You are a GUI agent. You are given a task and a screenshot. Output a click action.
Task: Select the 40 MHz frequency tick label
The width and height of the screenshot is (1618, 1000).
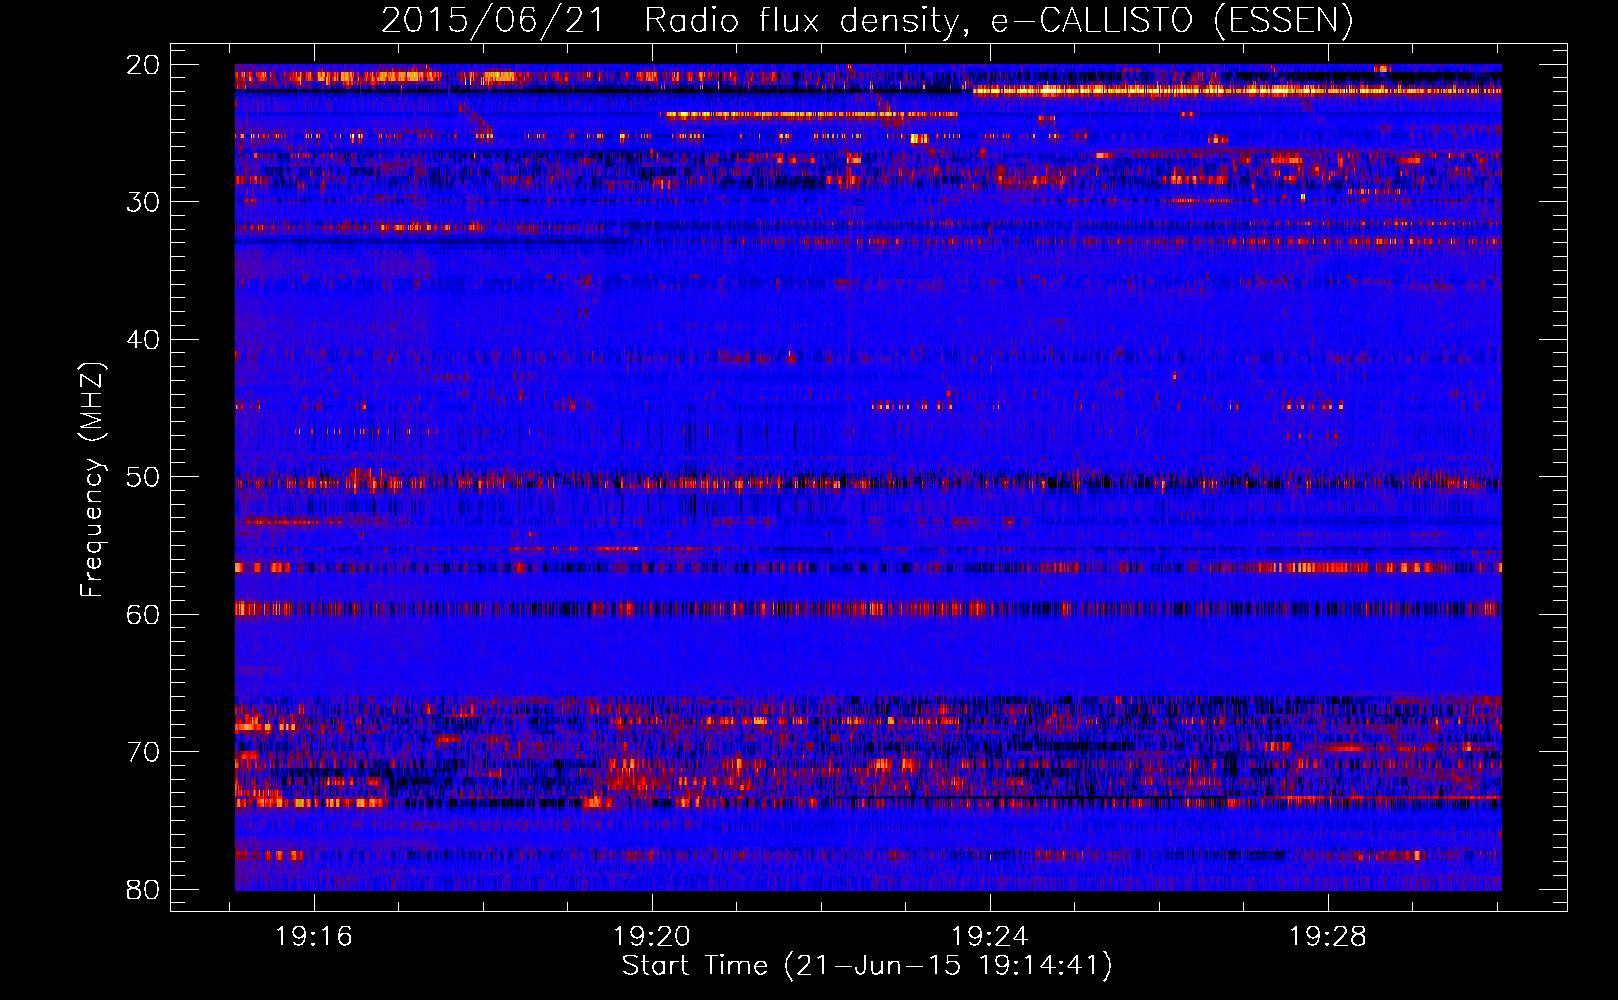point(143,340)
